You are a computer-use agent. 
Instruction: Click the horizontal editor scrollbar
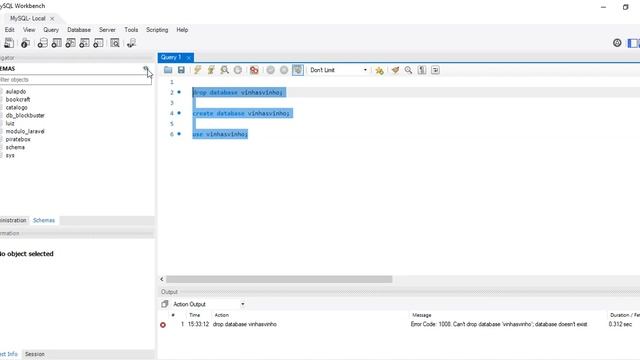279,279
